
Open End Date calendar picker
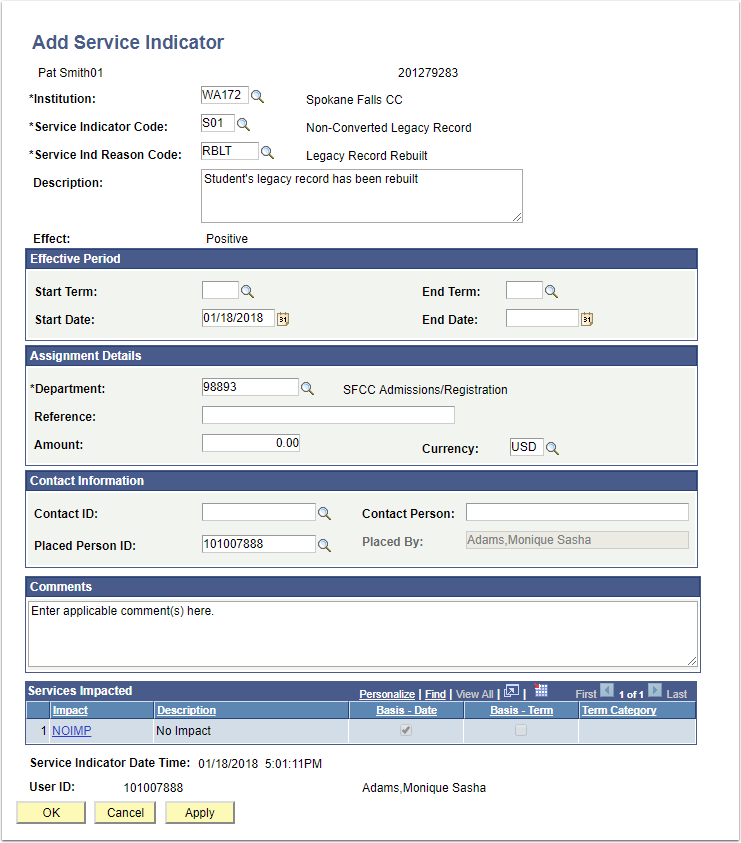587,319
